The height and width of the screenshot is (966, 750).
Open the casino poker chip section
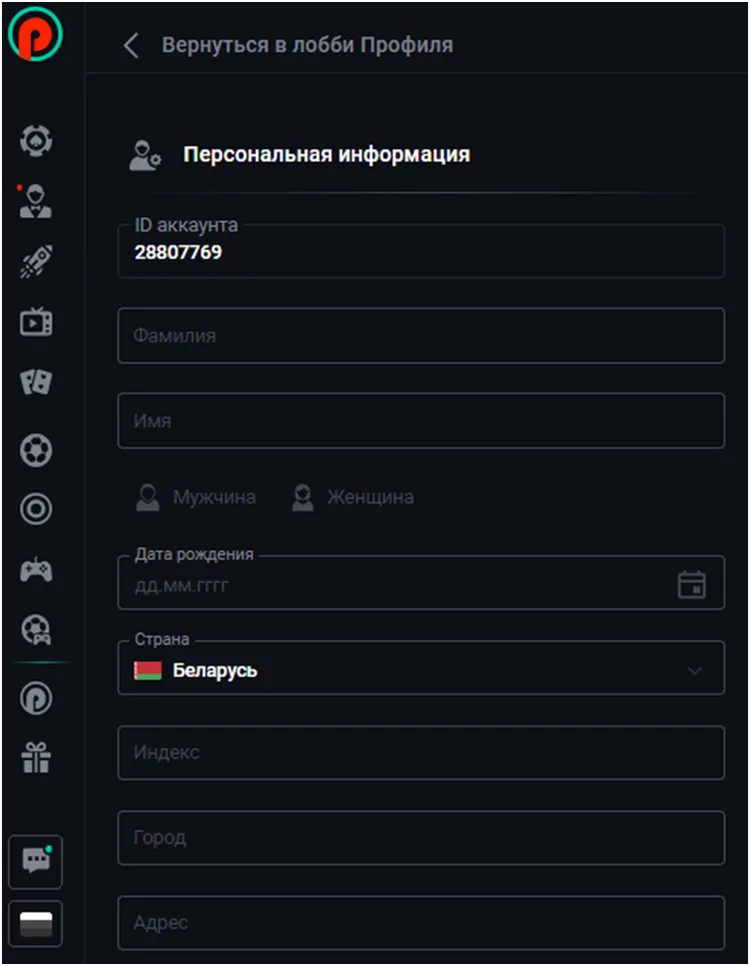36,140
